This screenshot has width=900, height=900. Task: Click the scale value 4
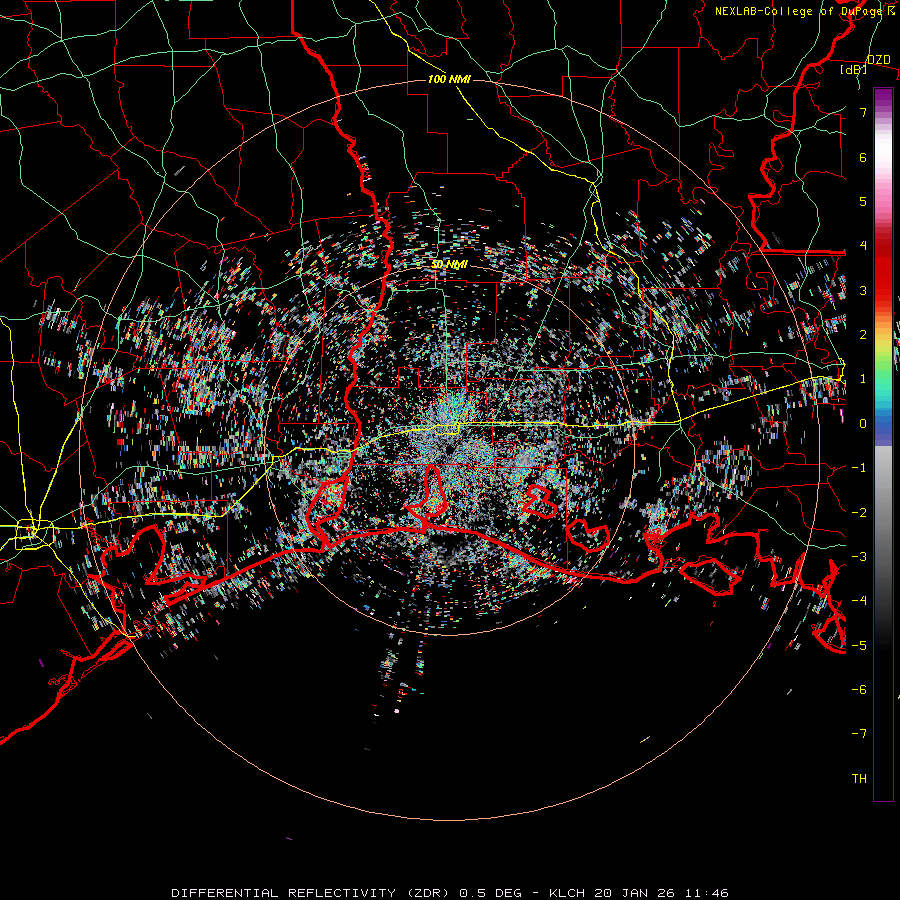pos(863,246)
